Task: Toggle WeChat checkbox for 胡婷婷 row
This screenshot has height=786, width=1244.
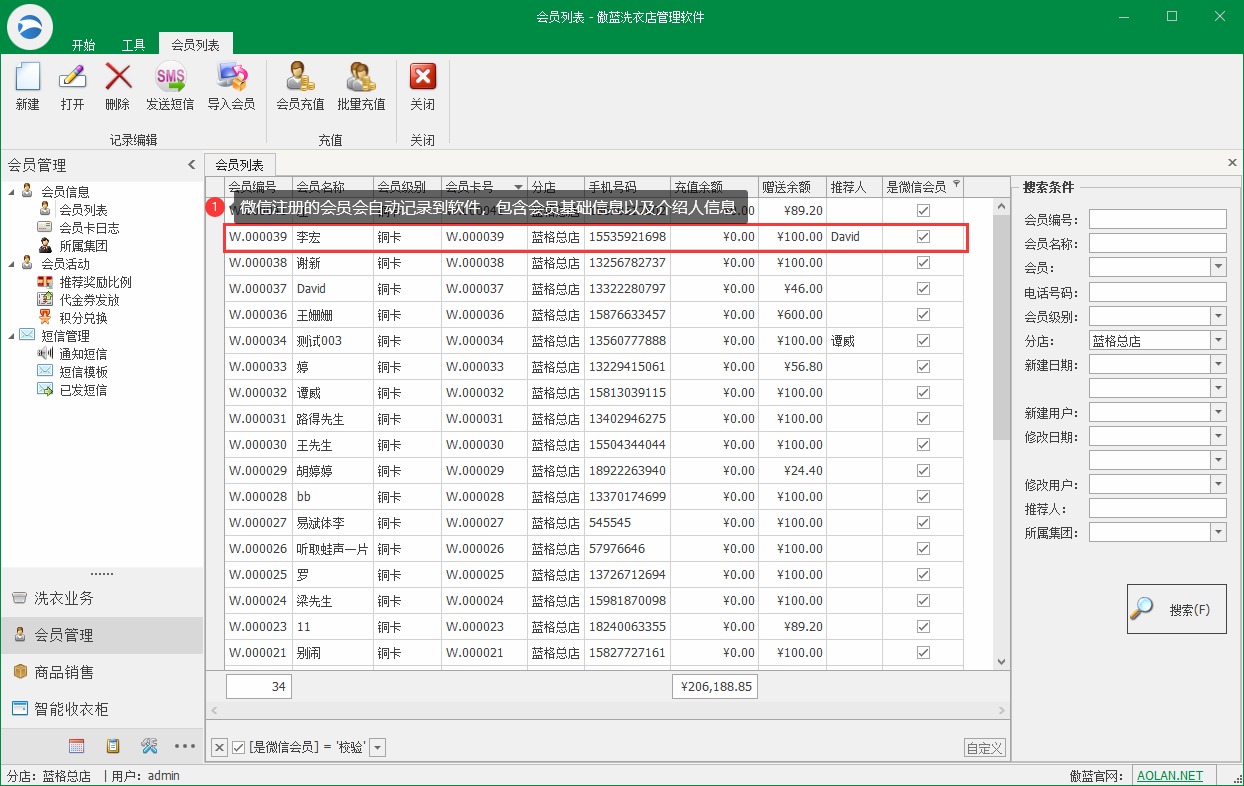Action: point(923,471)
